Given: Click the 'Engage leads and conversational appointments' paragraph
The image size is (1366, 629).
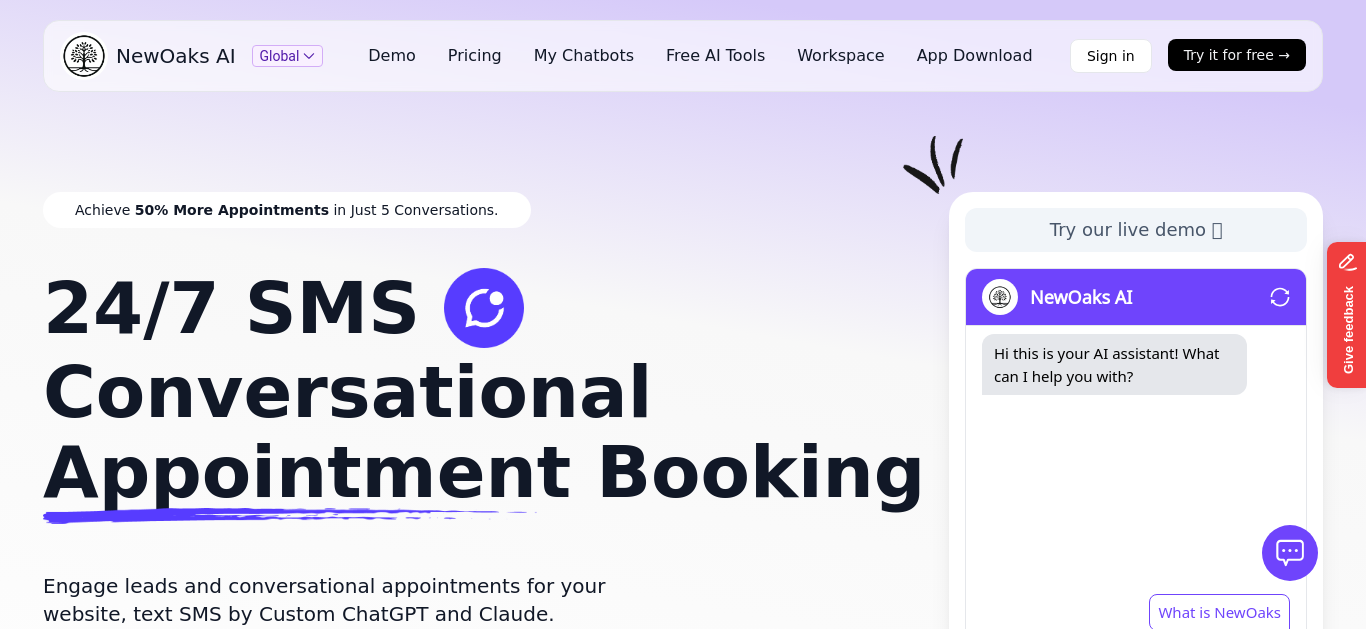Looking at the screenshot, I should tap(325, 600).
